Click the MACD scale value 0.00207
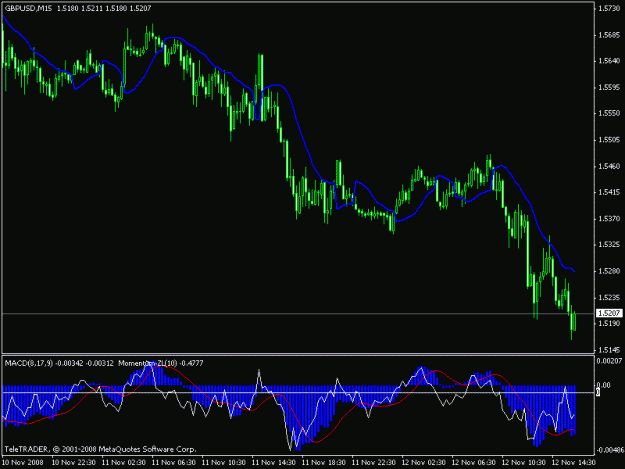Screen dimensions: 625x469 [609, 361]
